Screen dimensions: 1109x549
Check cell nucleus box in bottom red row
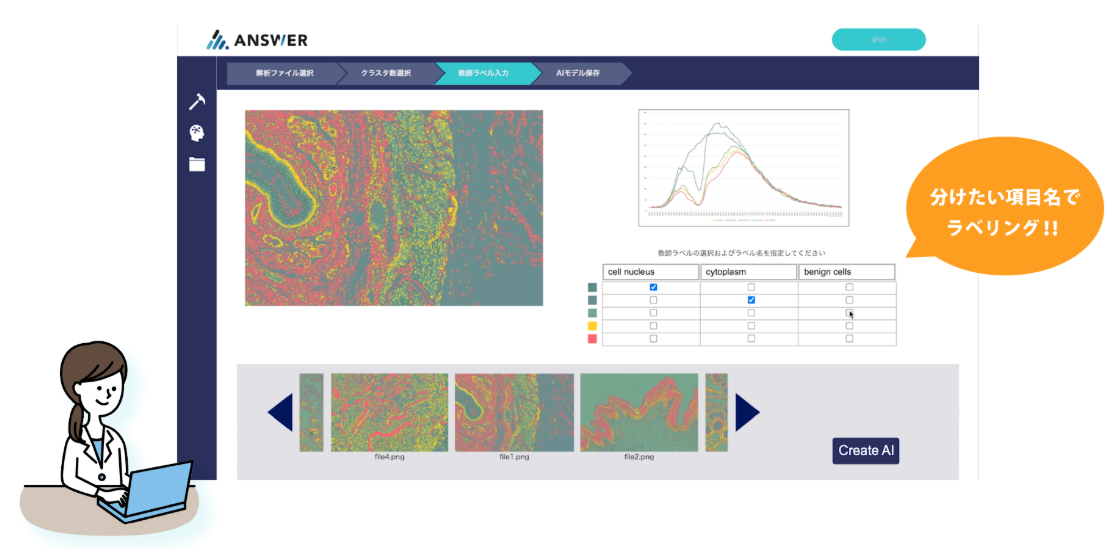pos(654,339)
